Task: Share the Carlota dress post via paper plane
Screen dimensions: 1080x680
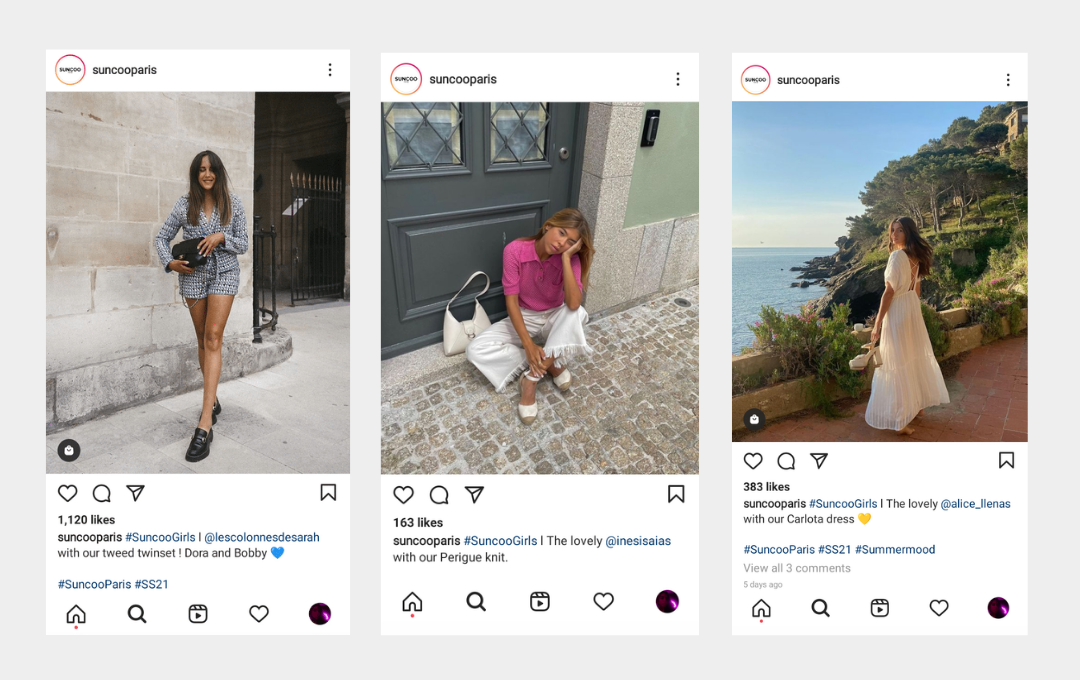Action: (819, 460)
